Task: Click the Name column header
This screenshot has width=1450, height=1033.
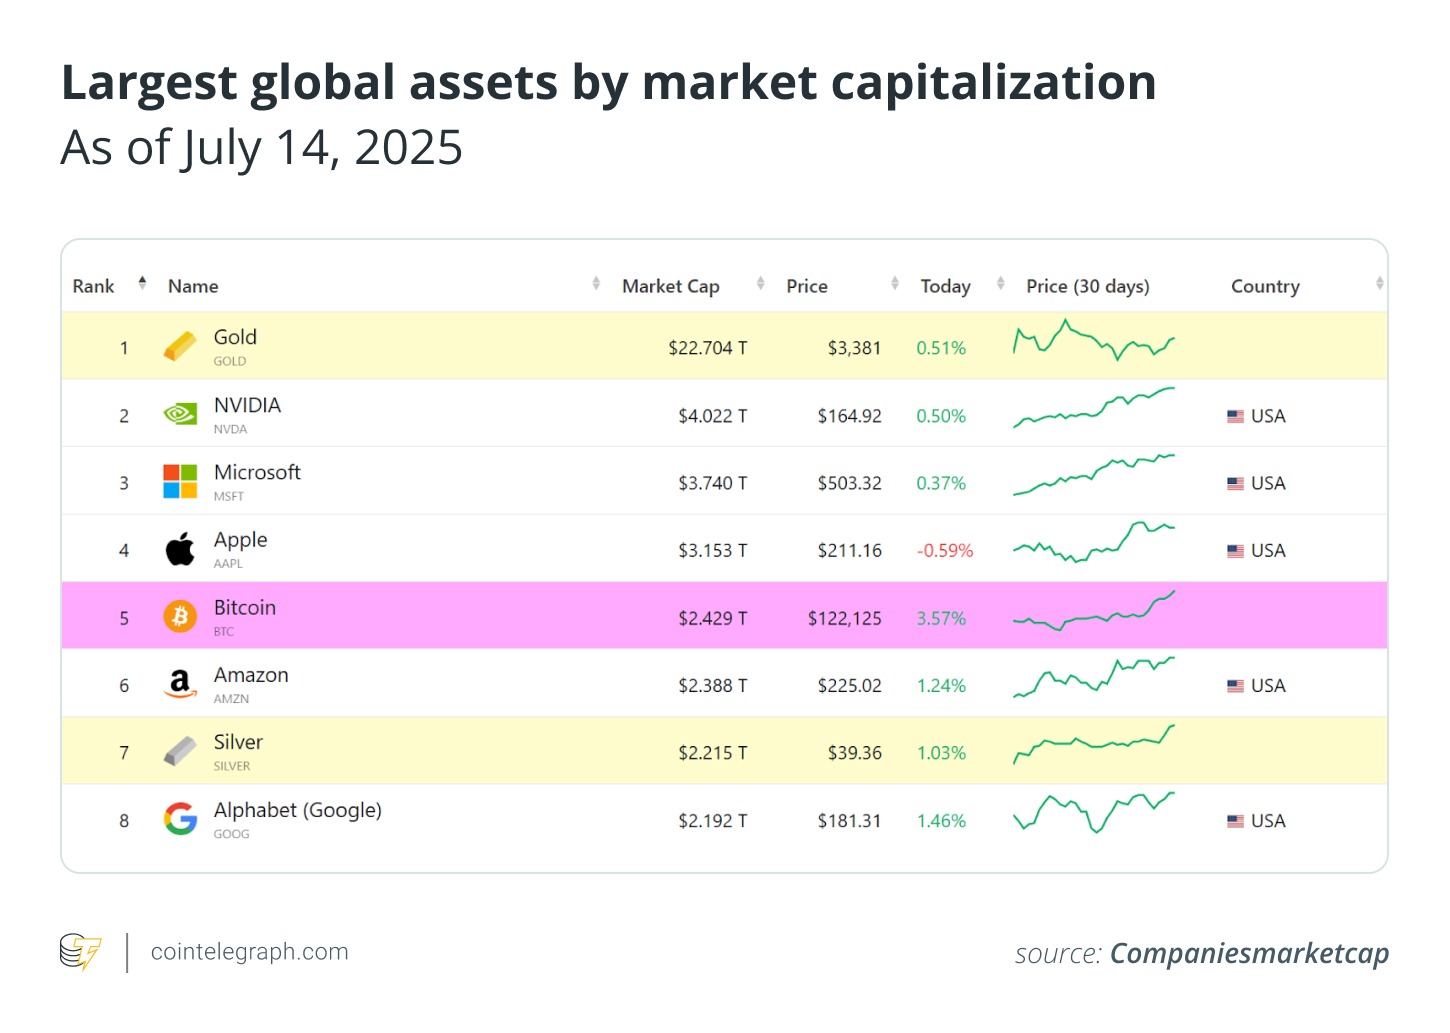Action: [x=193, y=286]
